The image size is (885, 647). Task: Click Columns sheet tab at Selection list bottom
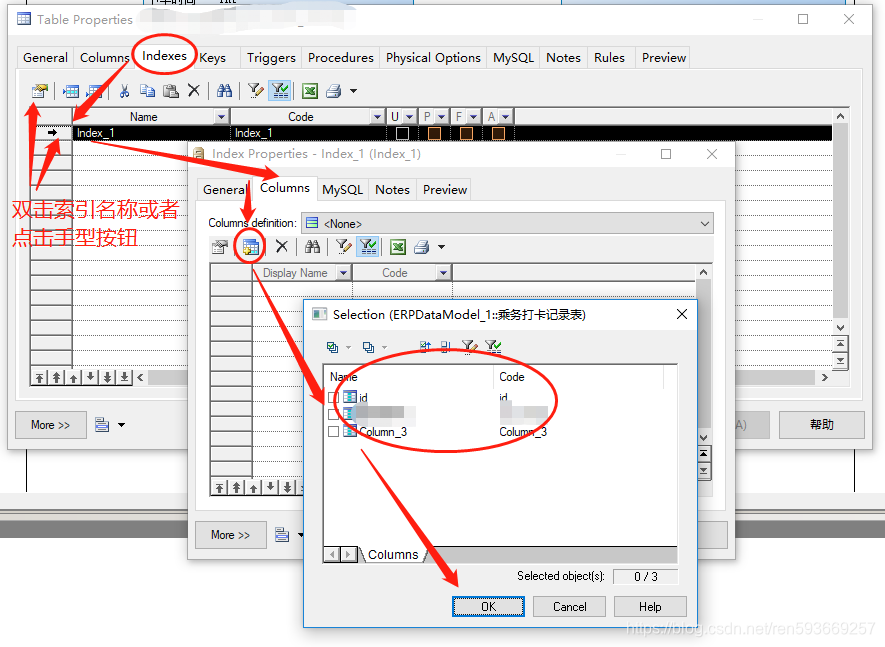coord(393,554)
